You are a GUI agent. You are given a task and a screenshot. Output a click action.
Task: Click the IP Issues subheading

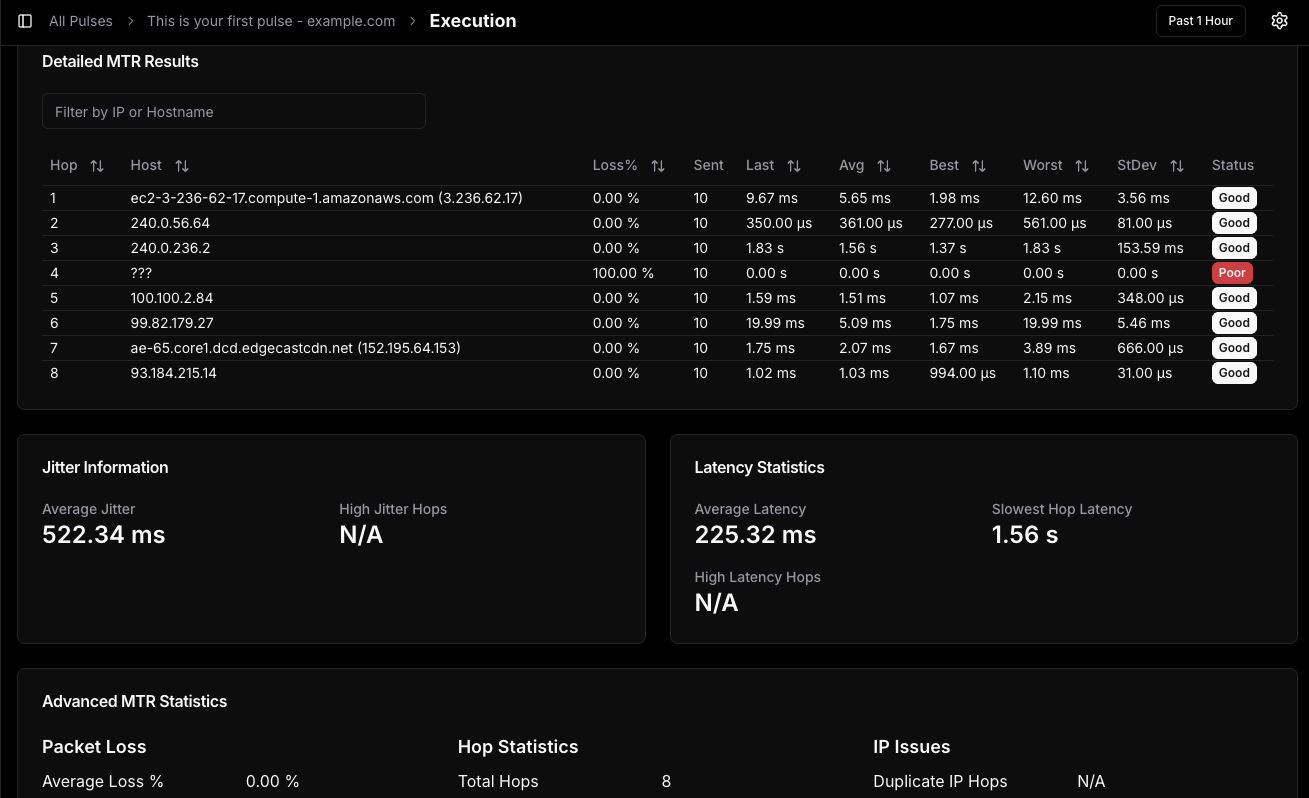pos(912,747)
